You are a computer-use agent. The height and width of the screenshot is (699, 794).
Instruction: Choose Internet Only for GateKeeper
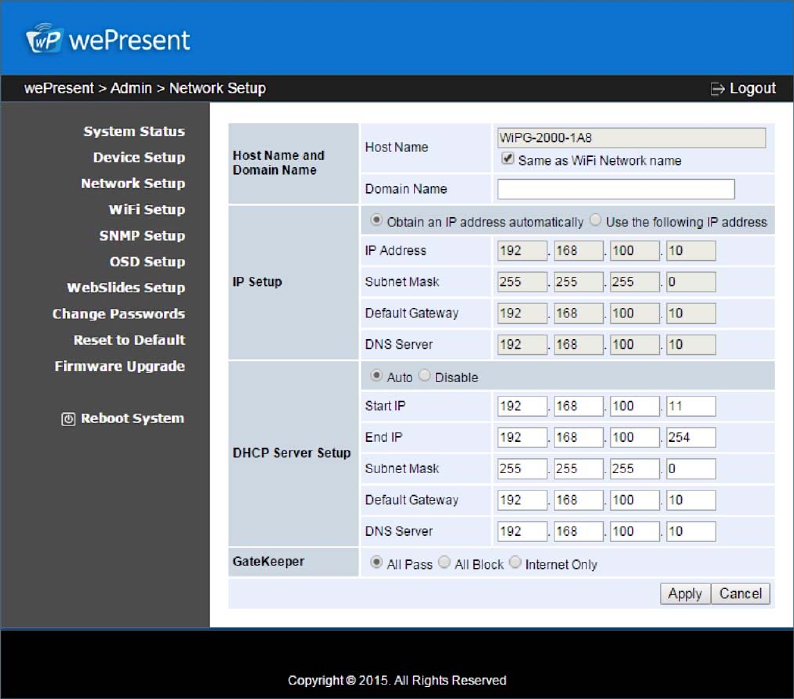click(515, 562)
